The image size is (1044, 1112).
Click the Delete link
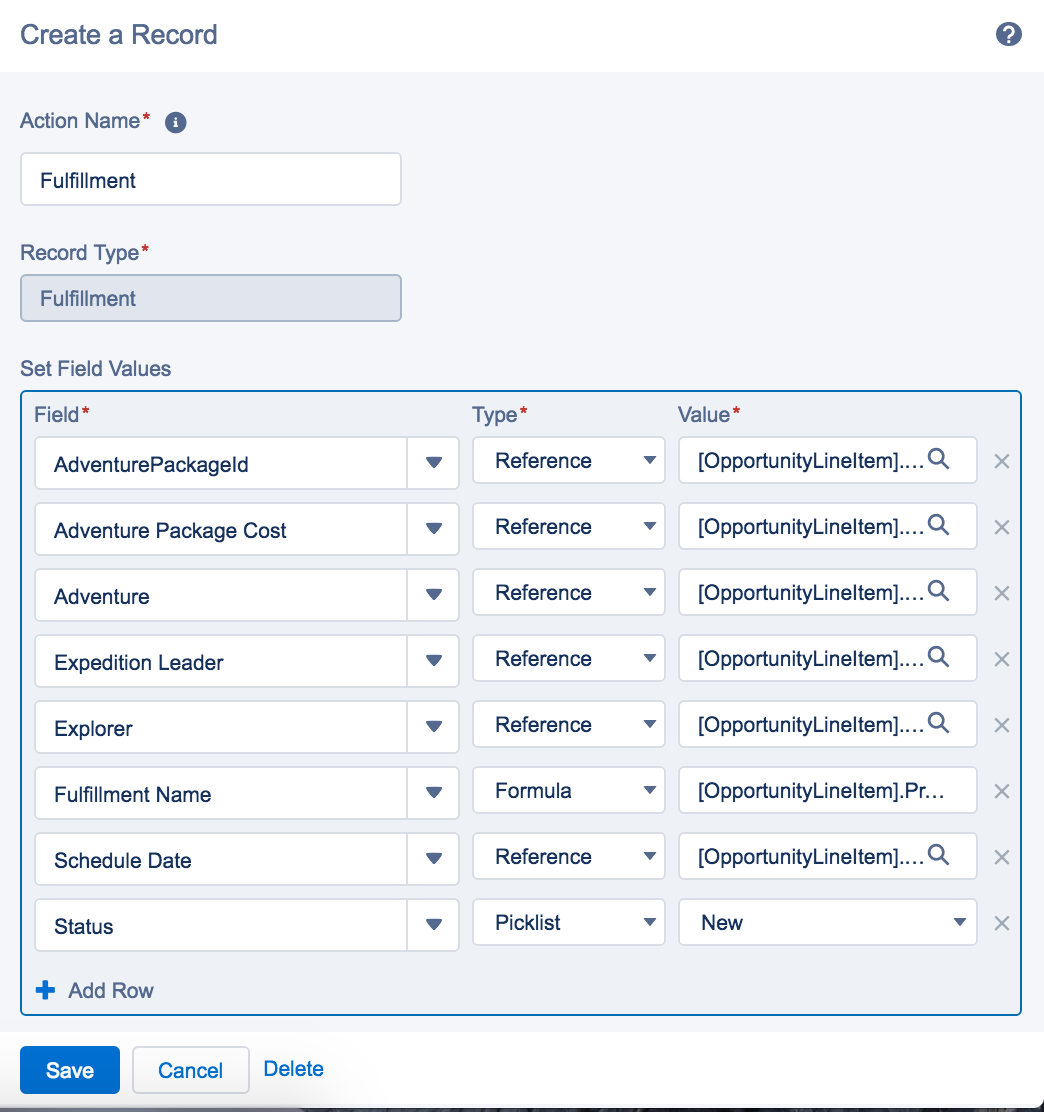pyautogui.click(x=293, y=1068)
